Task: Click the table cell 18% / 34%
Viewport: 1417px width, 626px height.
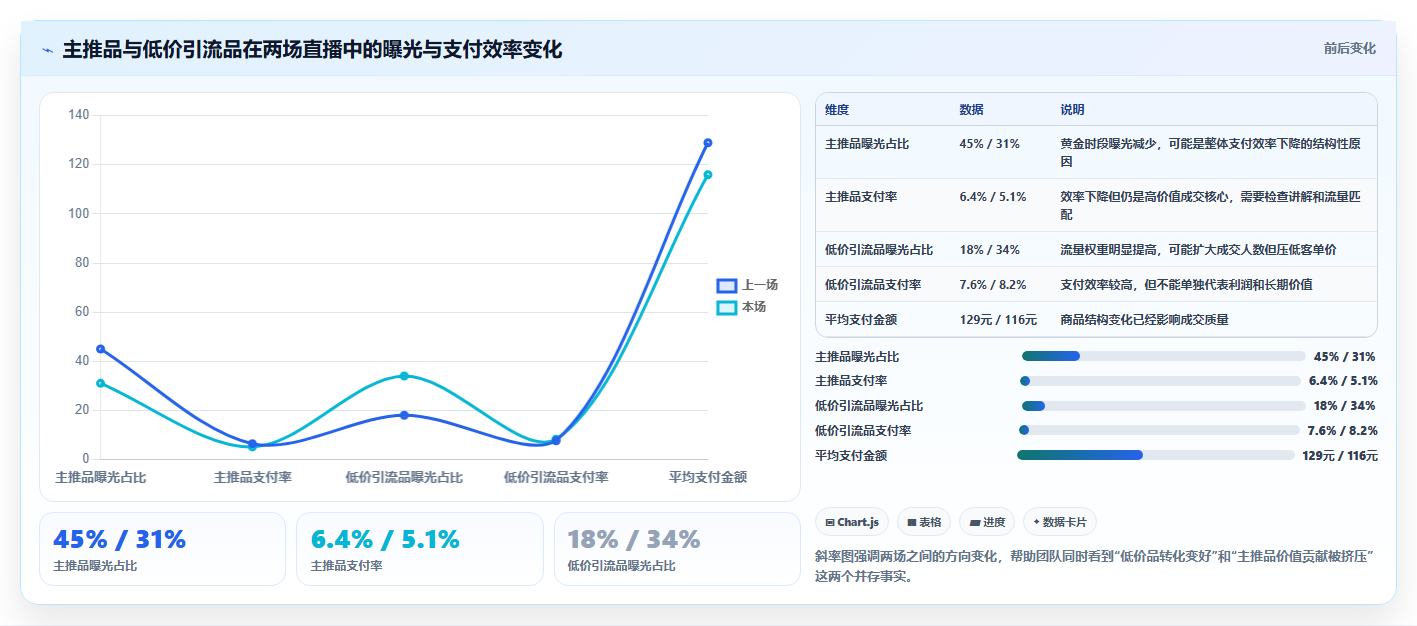Action: tap(989, 250)
